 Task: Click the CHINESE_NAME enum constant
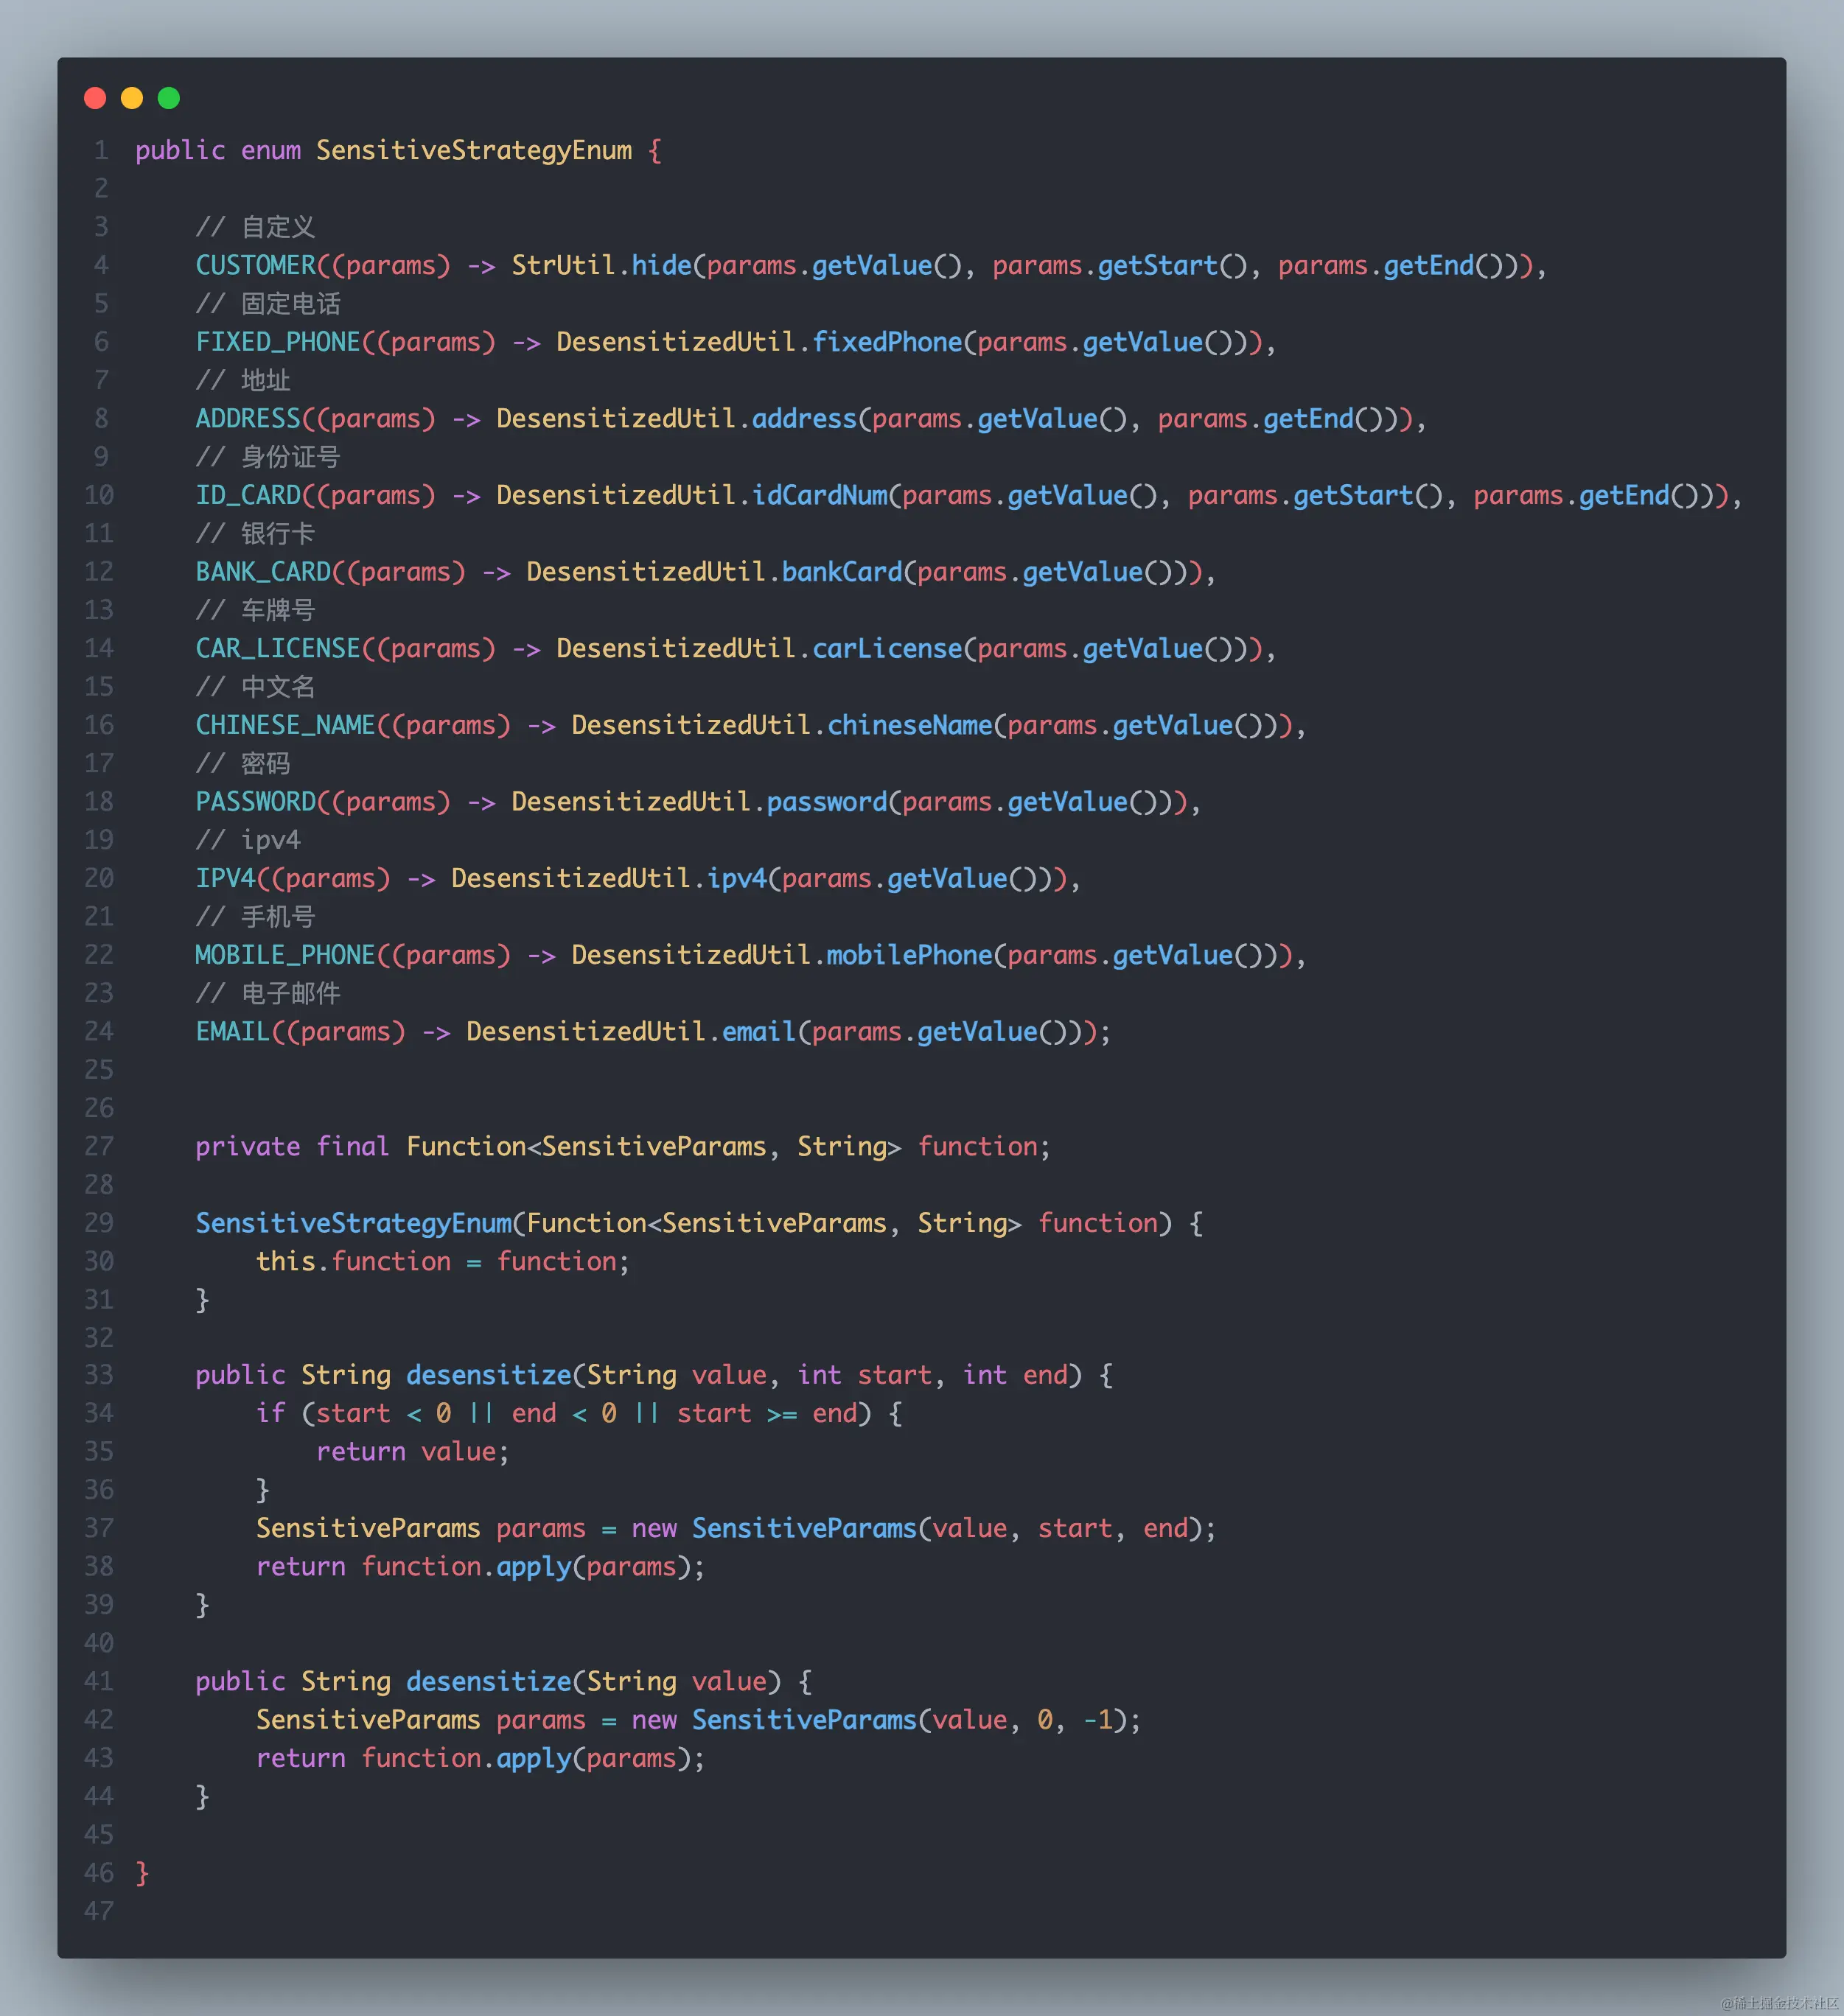click(285, 725)
